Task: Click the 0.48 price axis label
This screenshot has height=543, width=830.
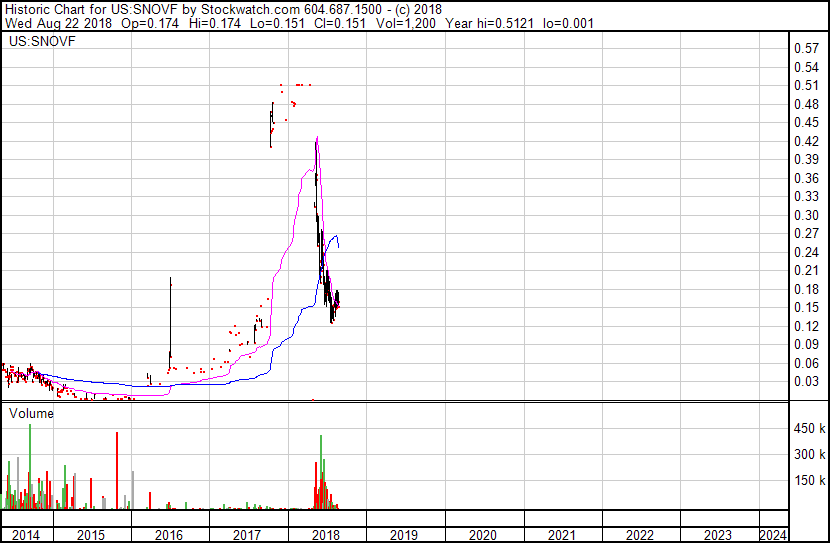Action: pyautogui.click(x=807, y=104)
